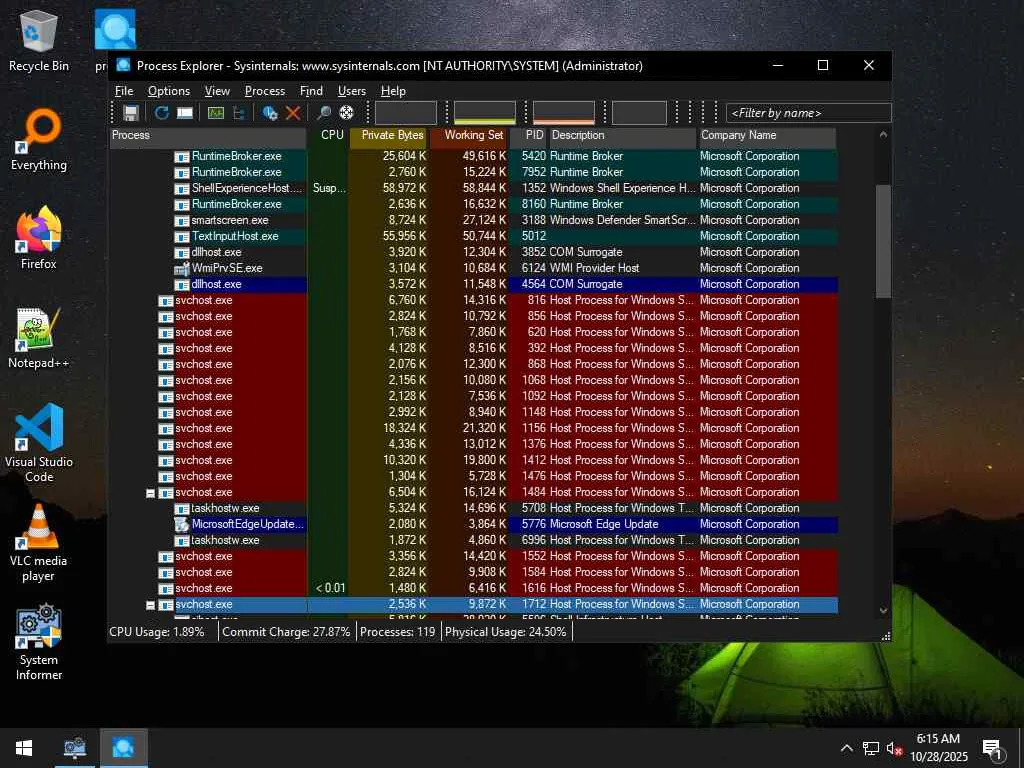Open the Everything desktop shortcut
Screen dimensions: 1024x768
(39, 139)
